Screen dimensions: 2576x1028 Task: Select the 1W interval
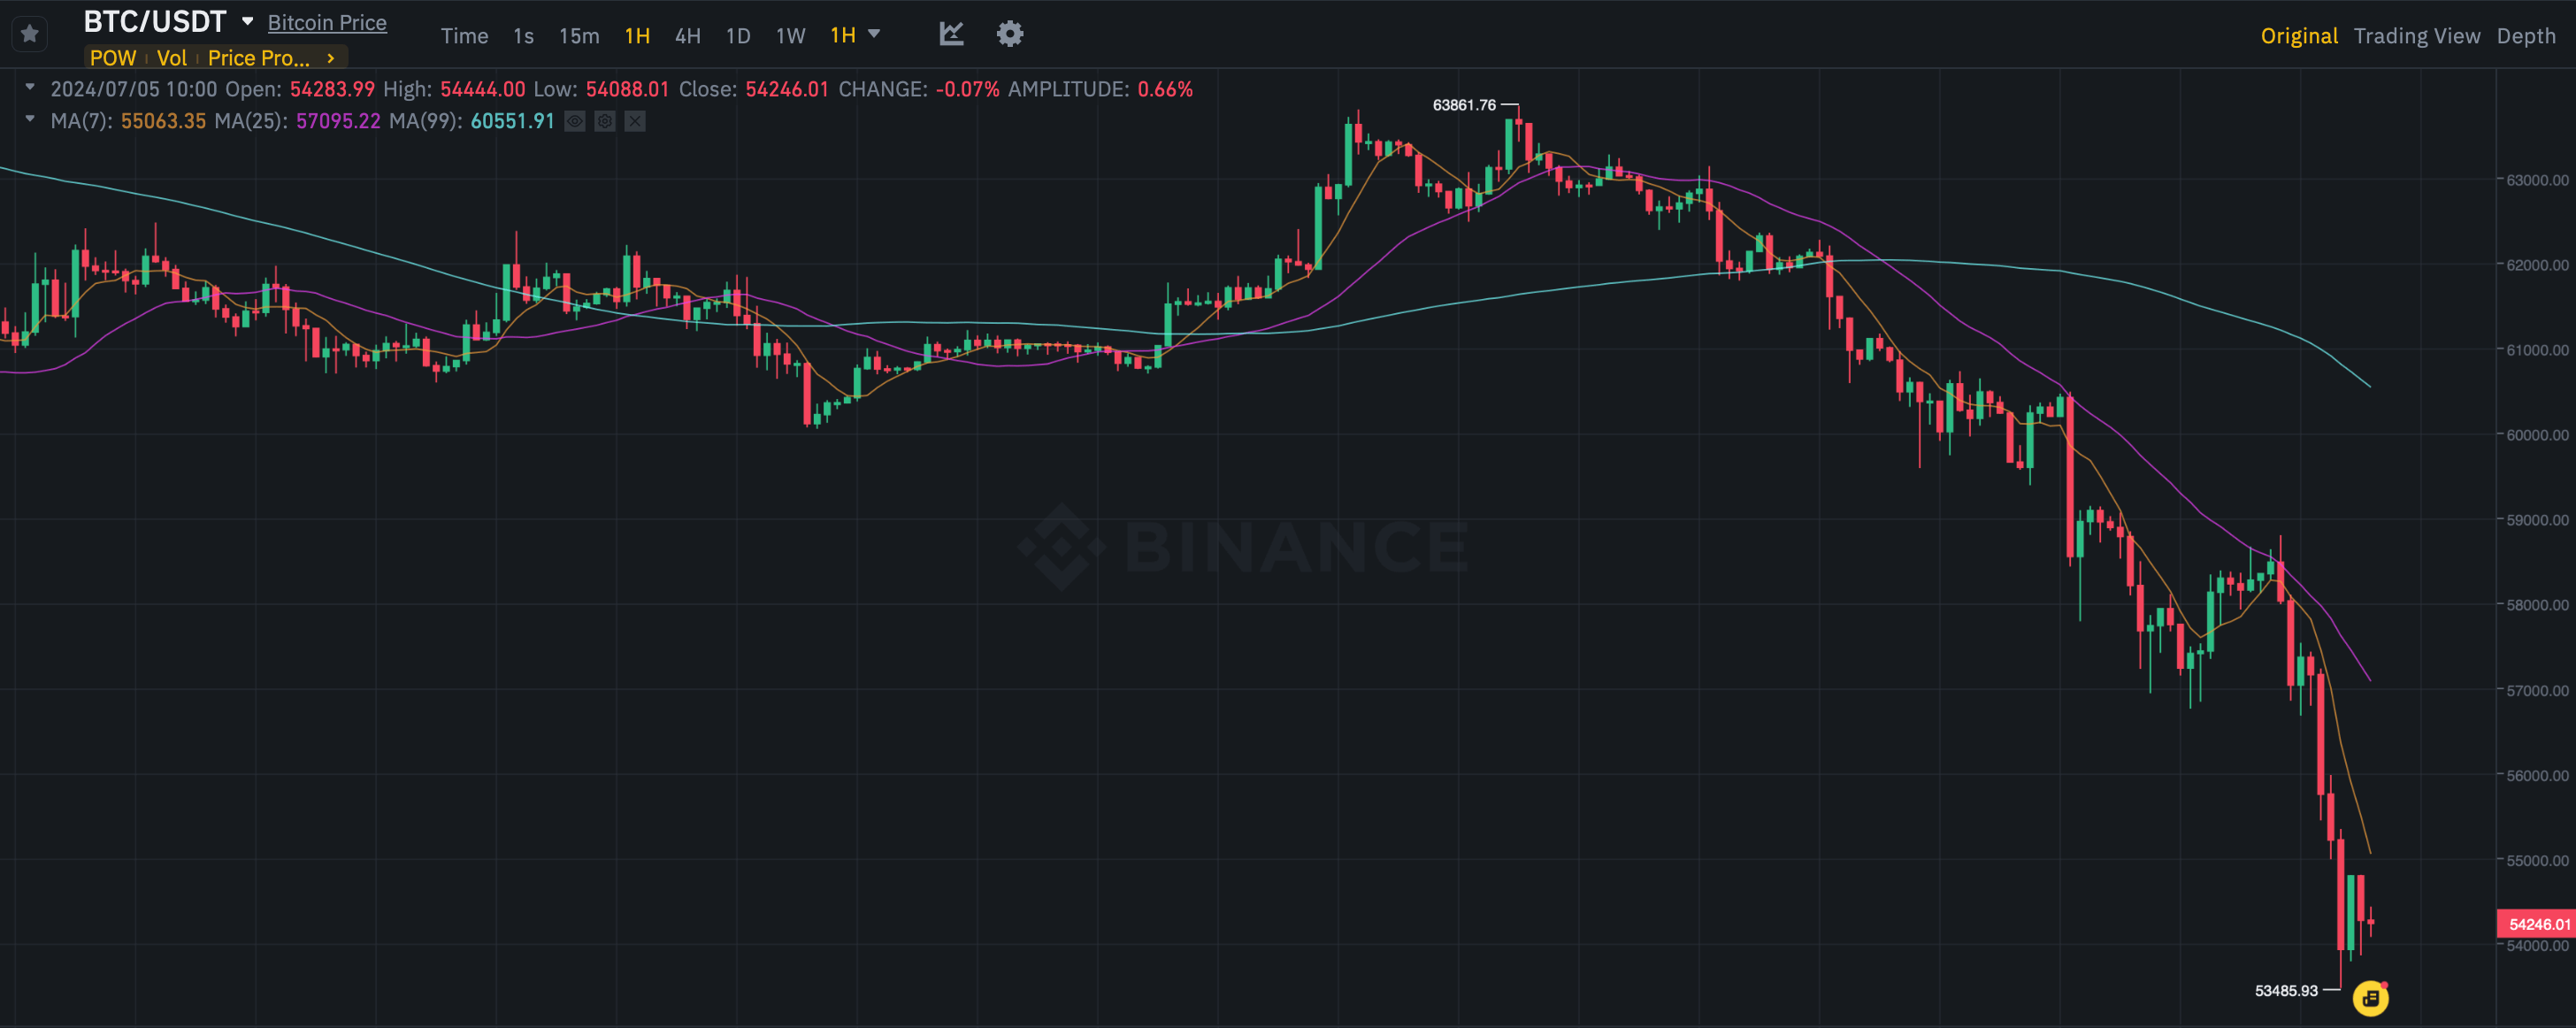(790, 36)
